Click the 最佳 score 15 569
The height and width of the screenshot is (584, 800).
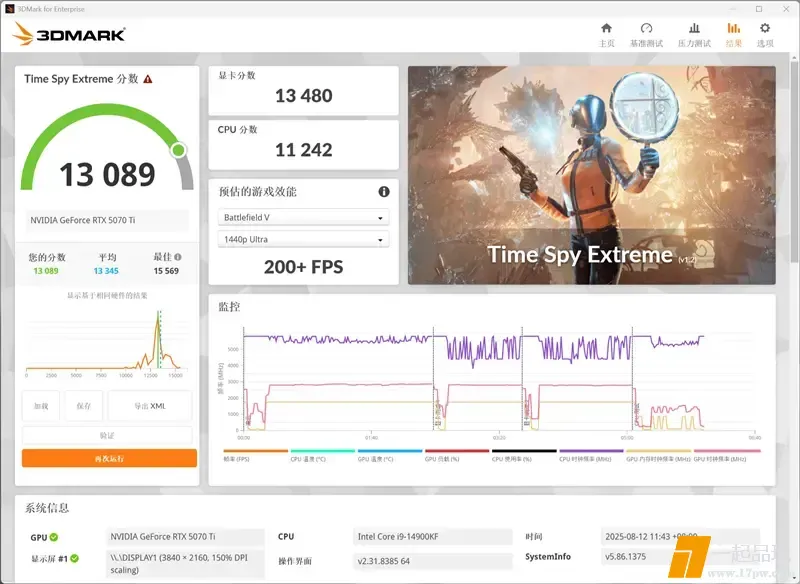166,271
